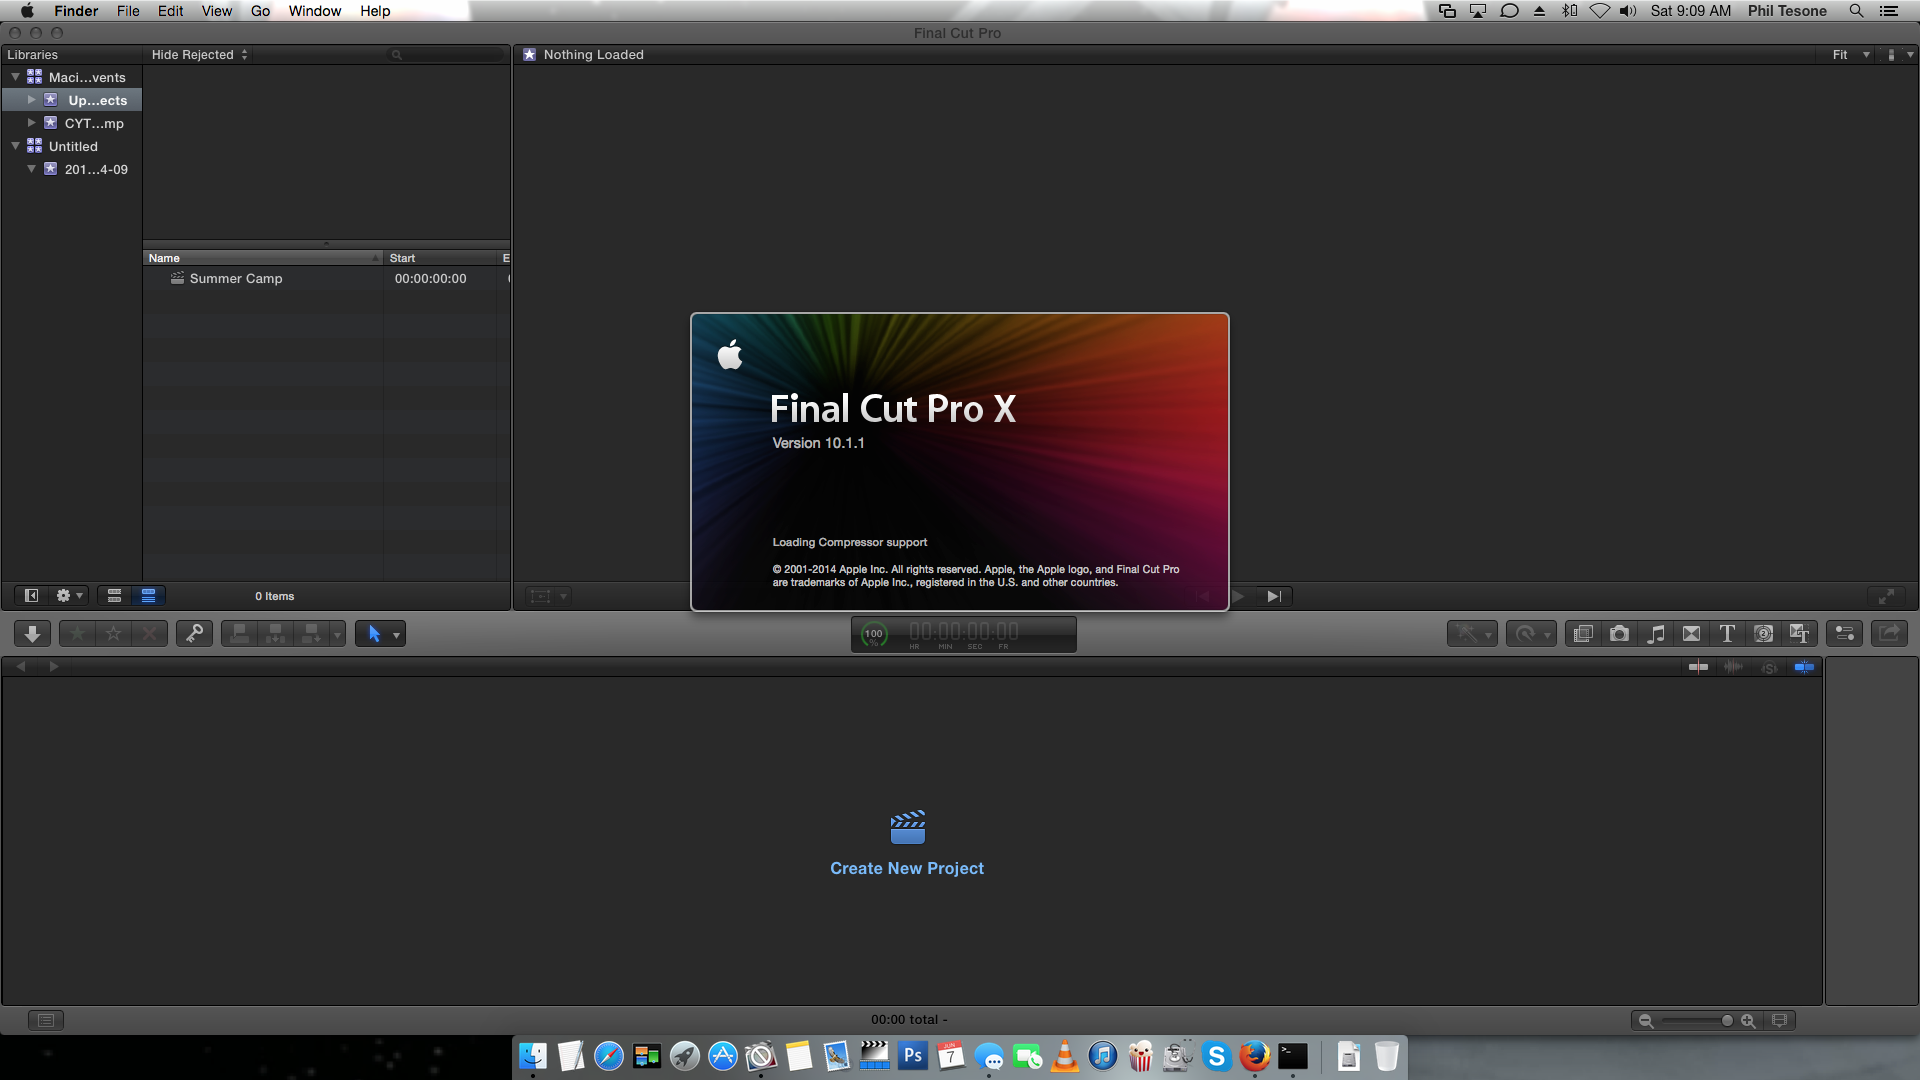Open clip appearance options
Viewport: 1920px width, 1080px height.
click(x=1779, y=1021)
